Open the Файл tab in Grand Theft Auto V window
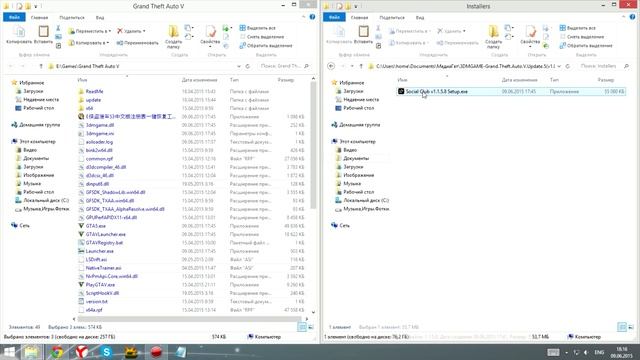This screenshot has width=640, height=360. tap(14, 17)
